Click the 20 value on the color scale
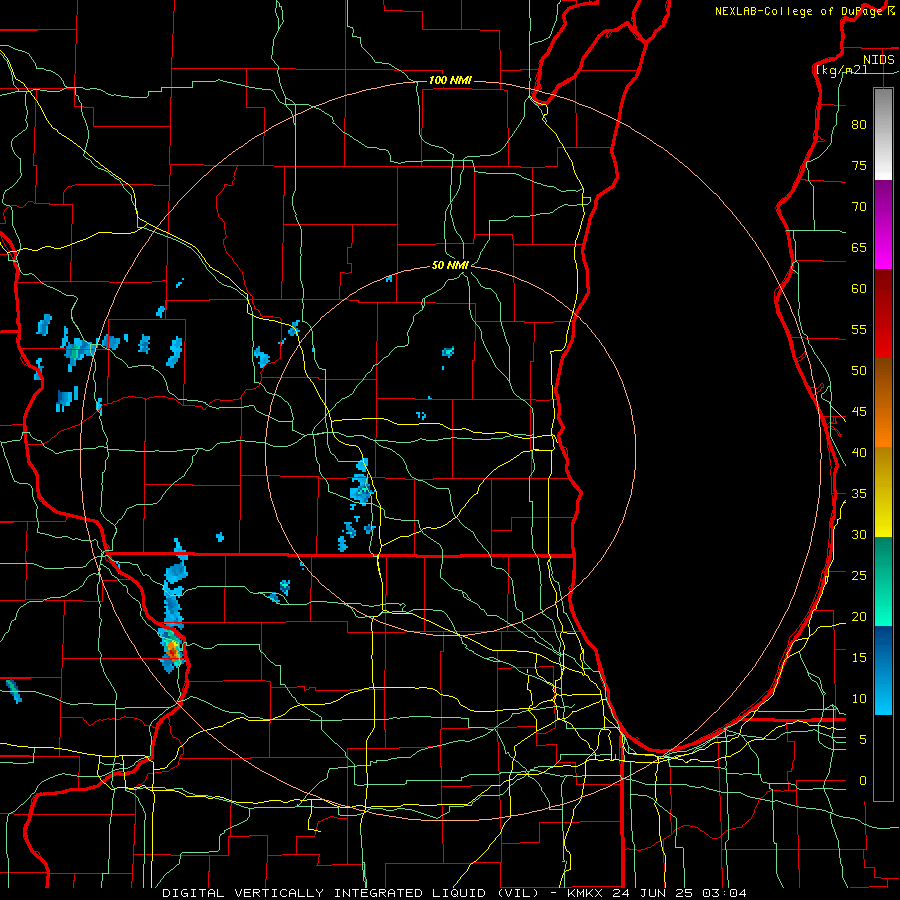The height and width of the screenshot is (900, 900). click(859, 616)
